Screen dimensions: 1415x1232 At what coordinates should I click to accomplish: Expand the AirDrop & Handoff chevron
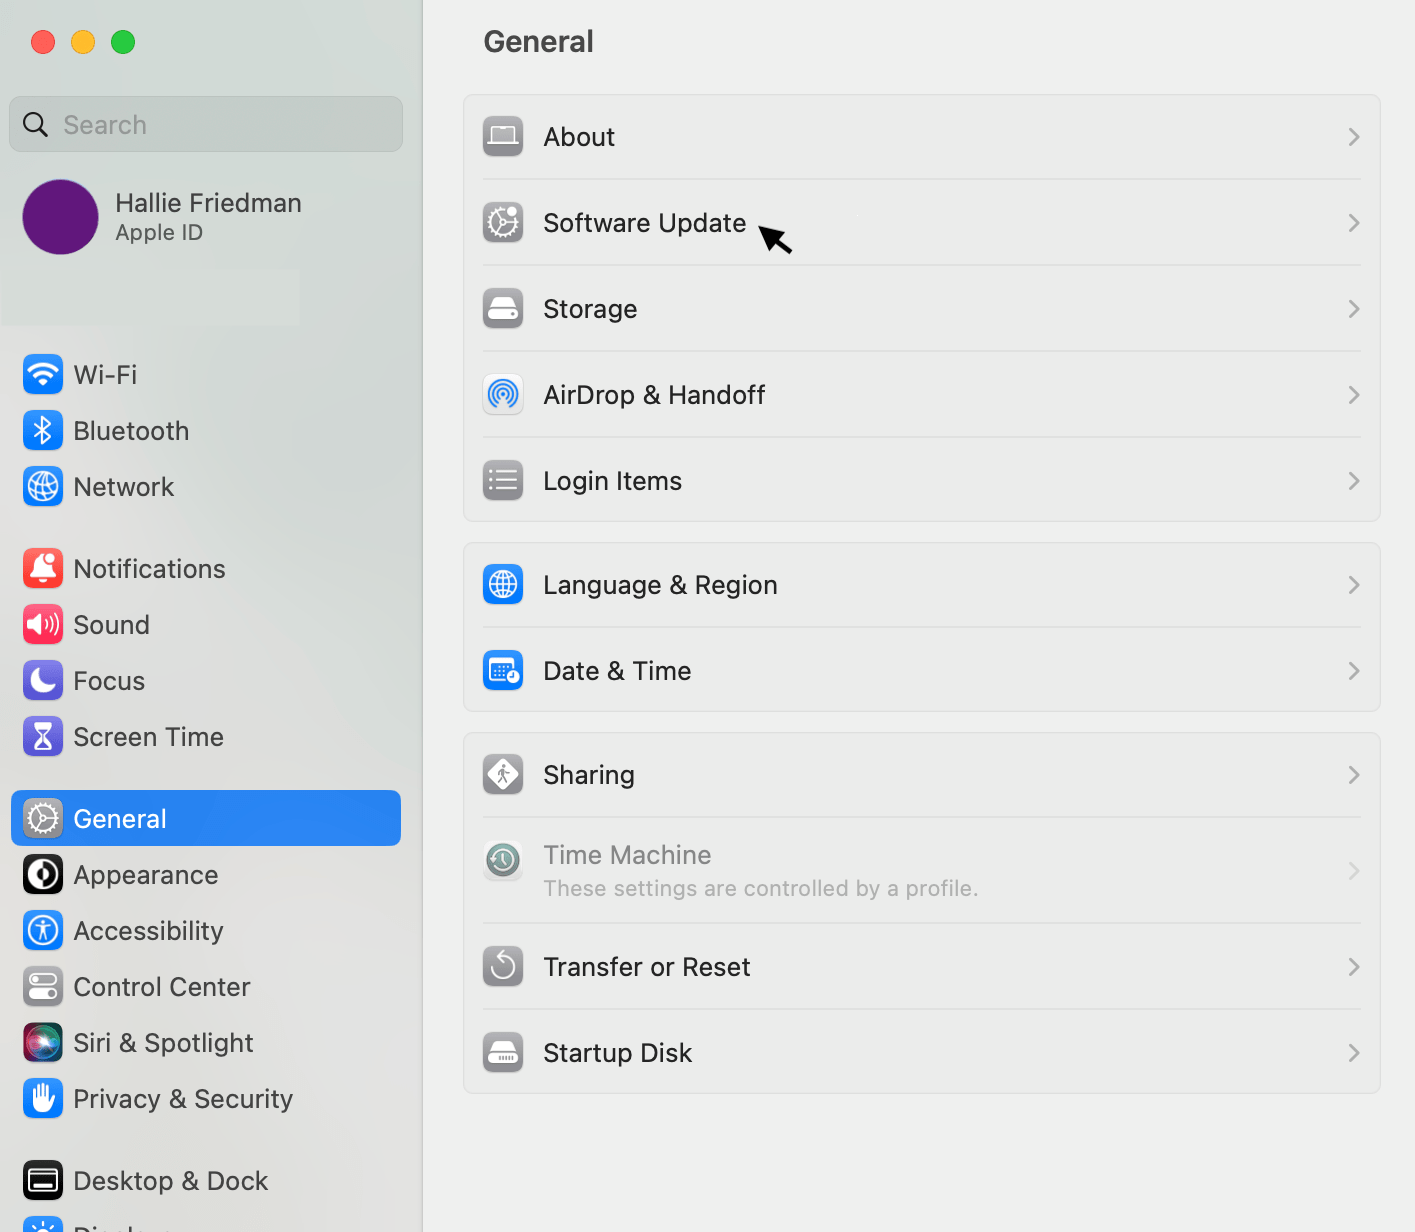pyautogui.click(x=1354, y=395)
